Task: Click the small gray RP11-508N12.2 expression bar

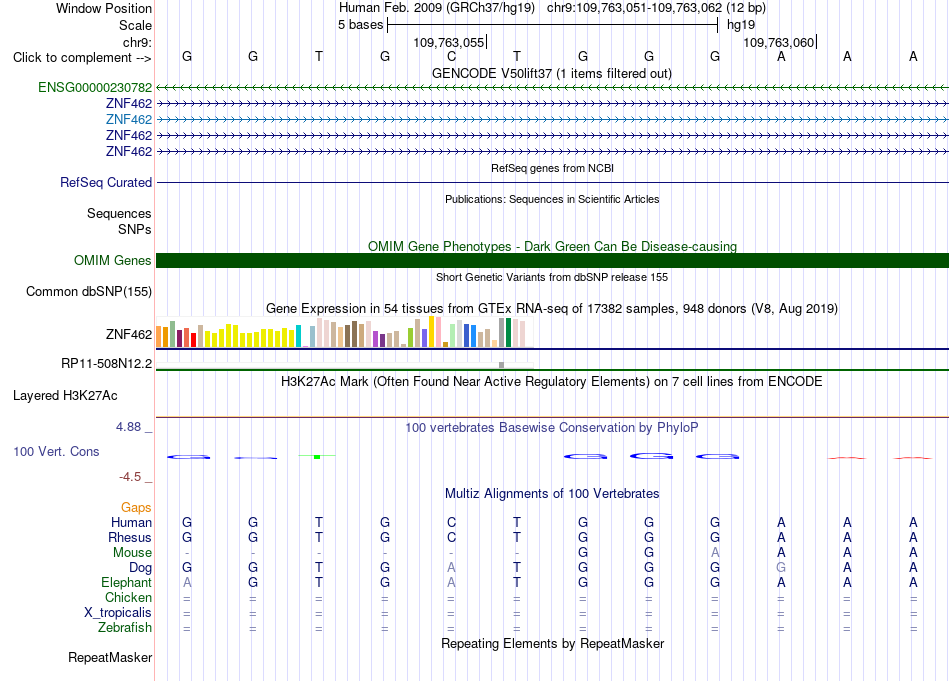Action: click(x=501, y=365)
